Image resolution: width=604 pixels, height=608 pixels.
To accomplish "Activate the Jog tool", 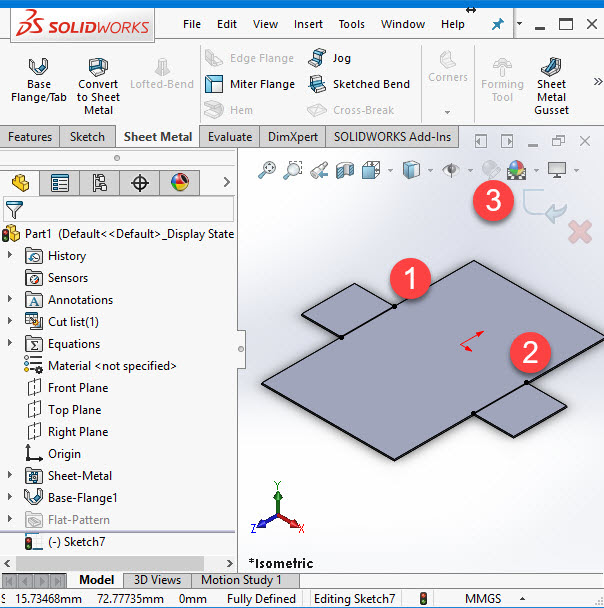I will click(329, 58).
